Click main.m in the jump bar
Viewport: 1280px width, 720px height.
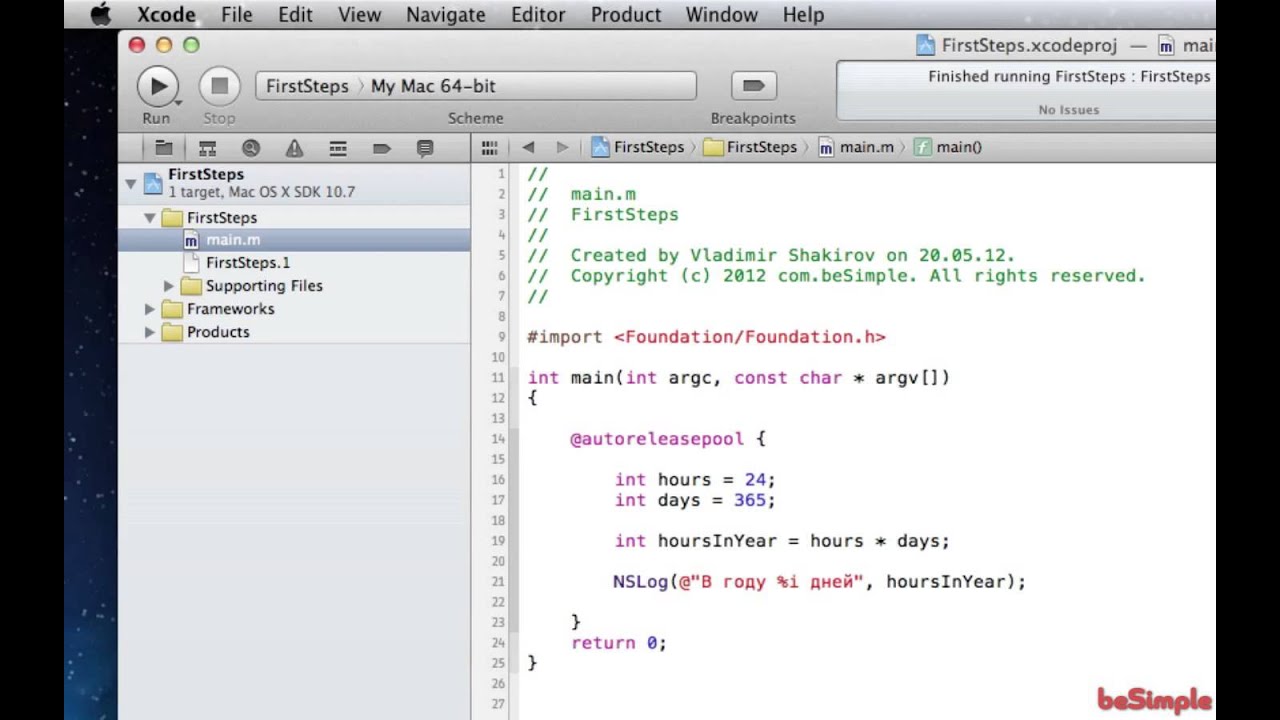(856, 147)
